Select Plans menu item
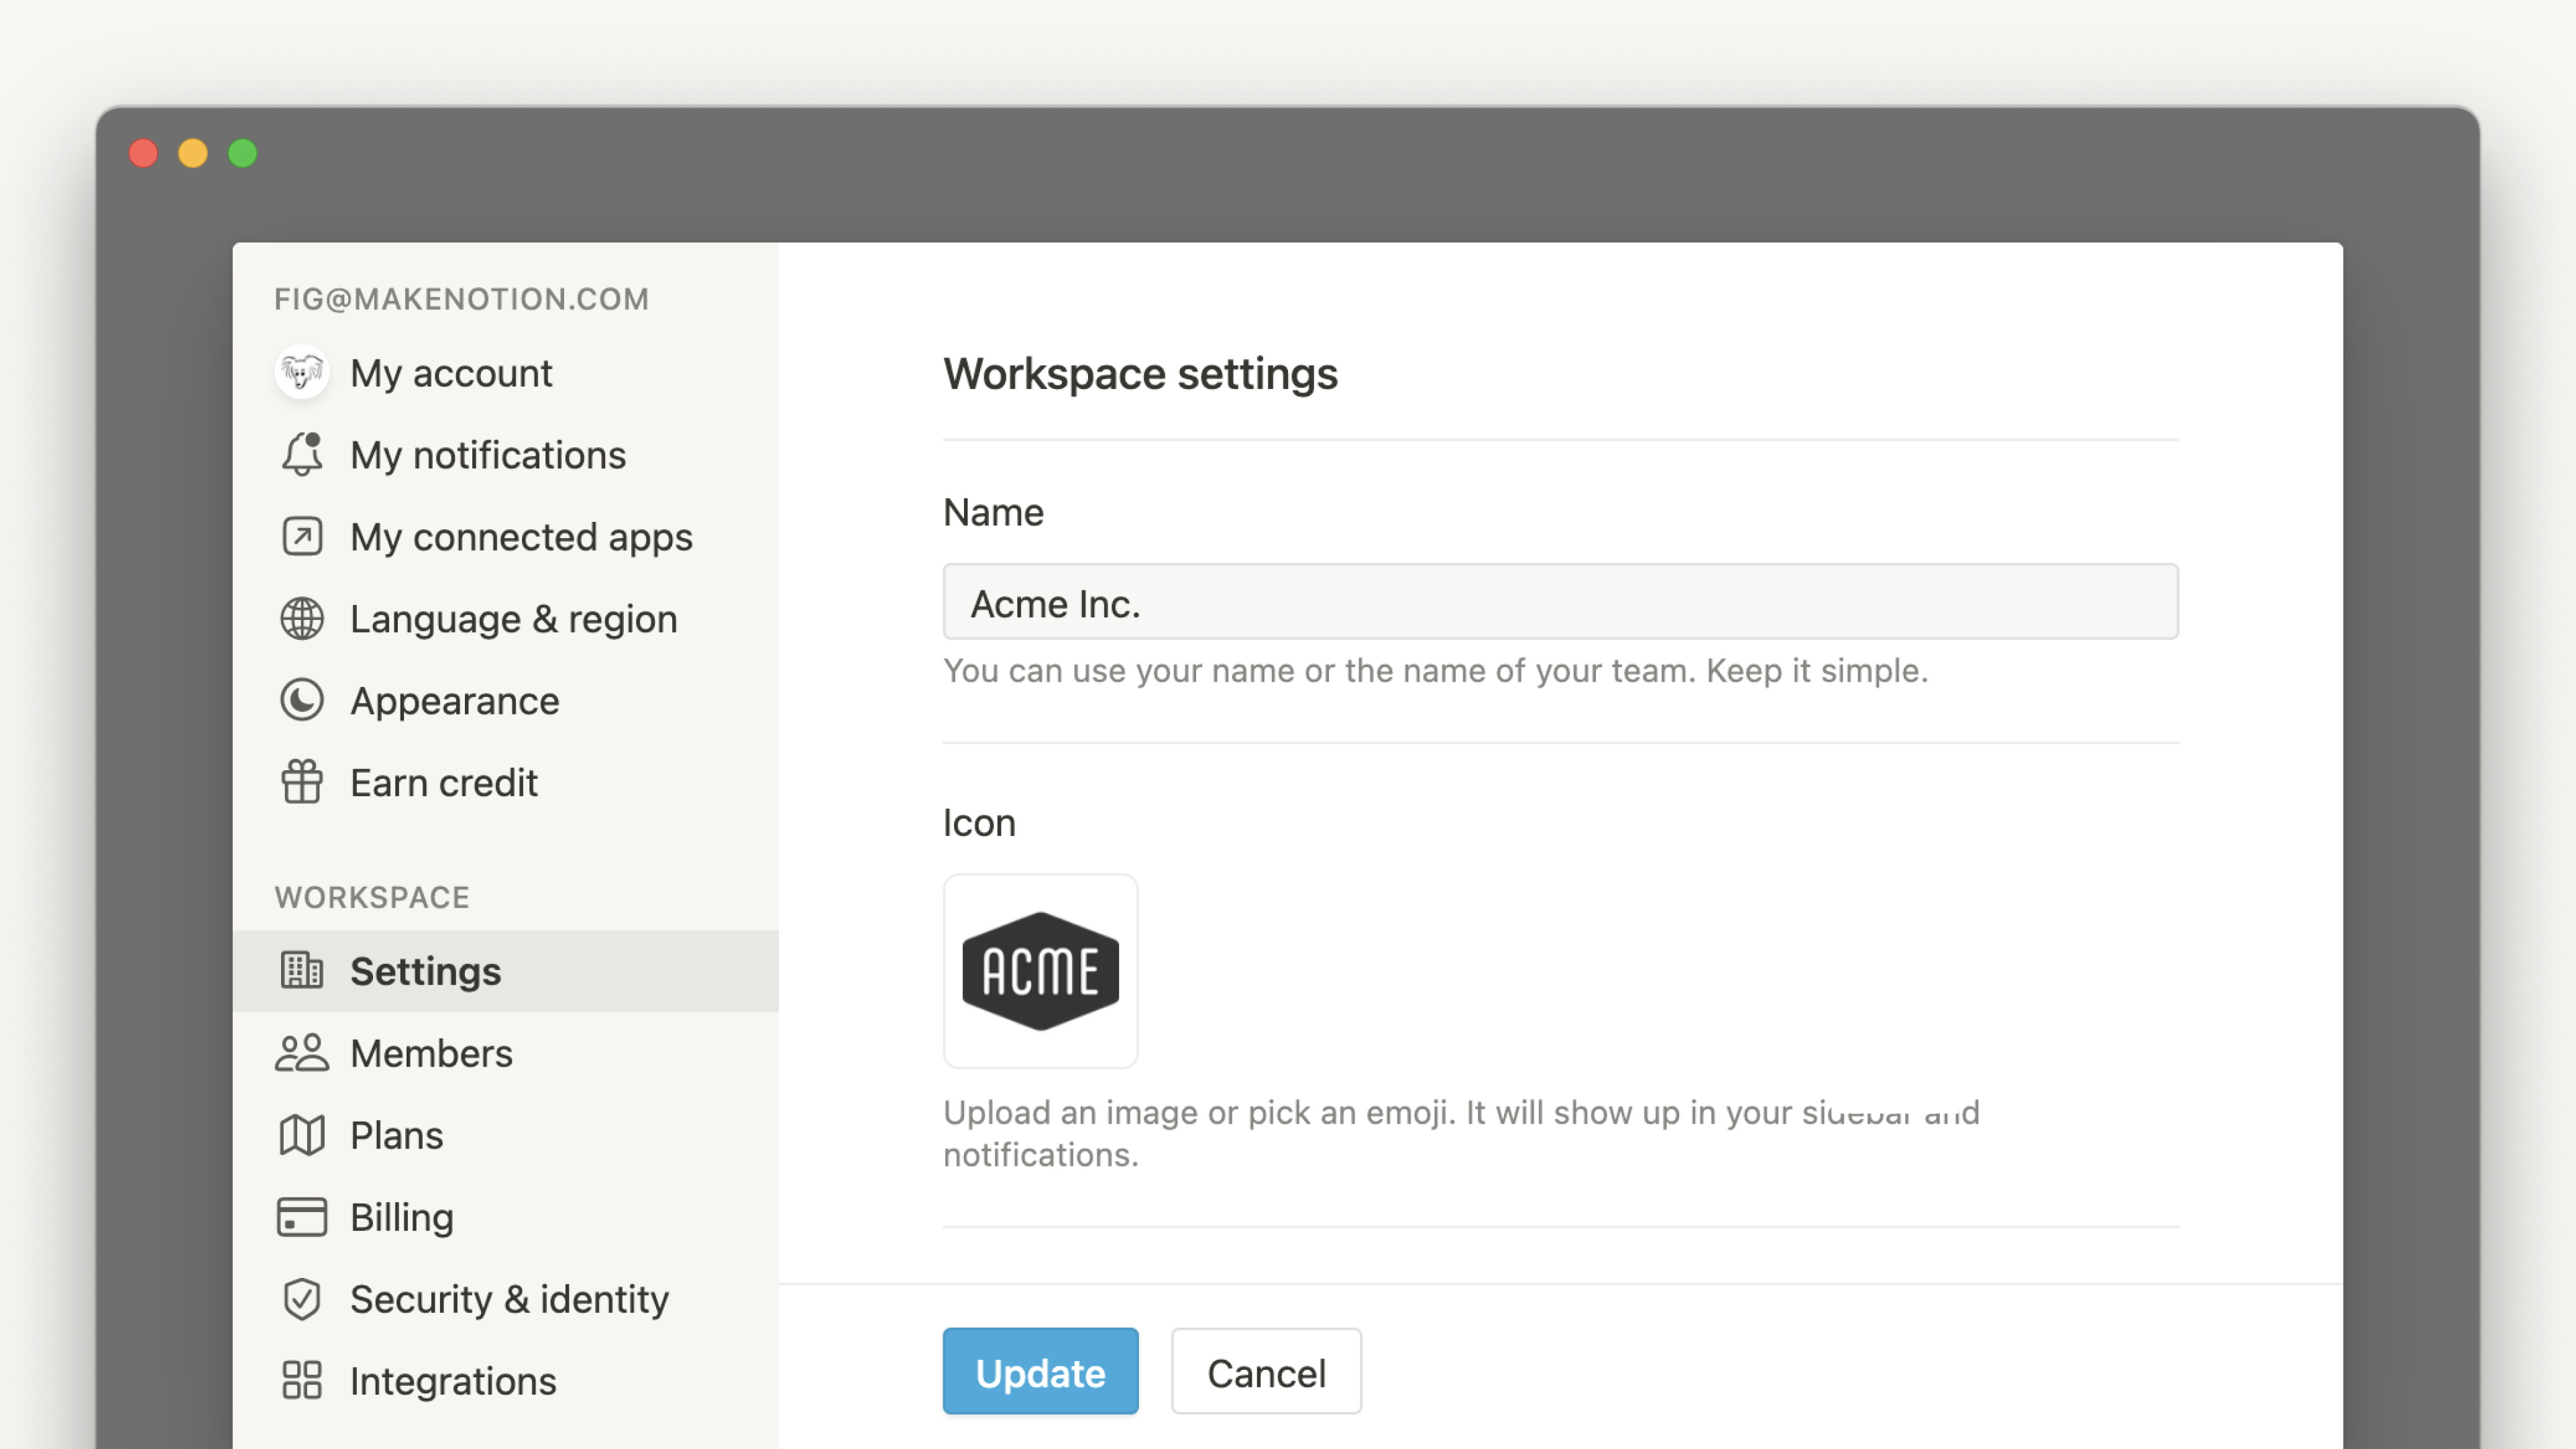2576x1449 pixels. coord(396,1134)
